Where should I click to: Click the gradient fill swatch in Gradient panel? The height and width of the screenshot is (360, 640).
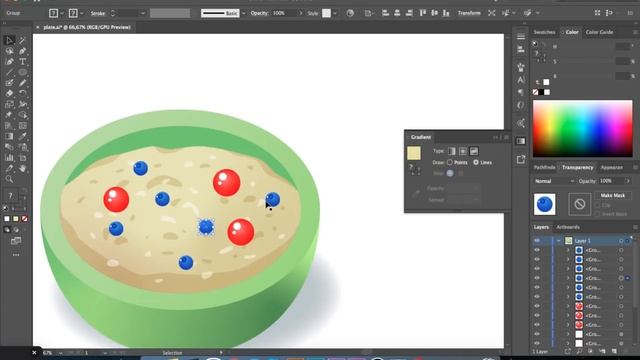pos(413,153)
